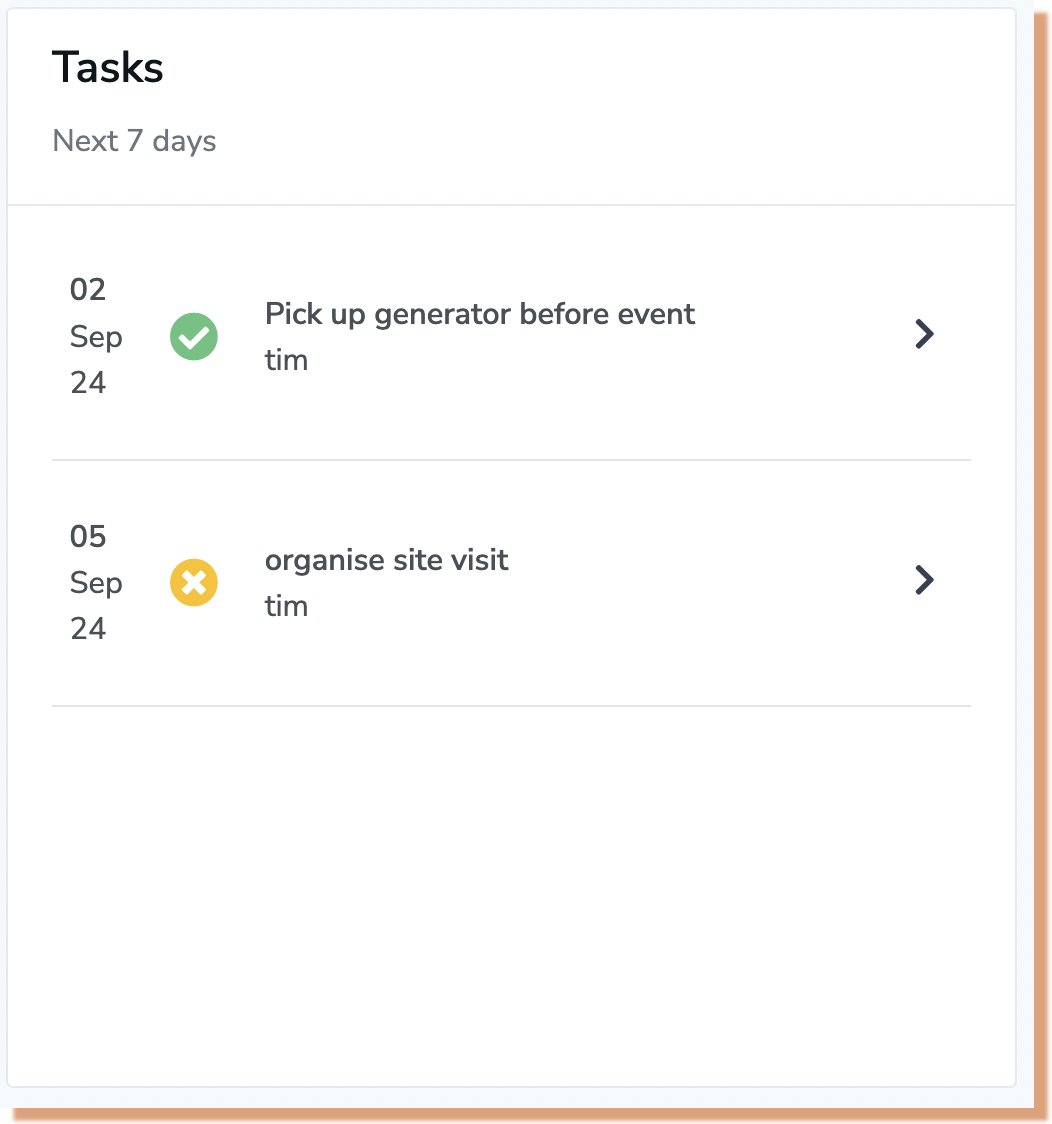Open the site visit task via its chevron arrow

pyautogui.click(x=924, y=580)
